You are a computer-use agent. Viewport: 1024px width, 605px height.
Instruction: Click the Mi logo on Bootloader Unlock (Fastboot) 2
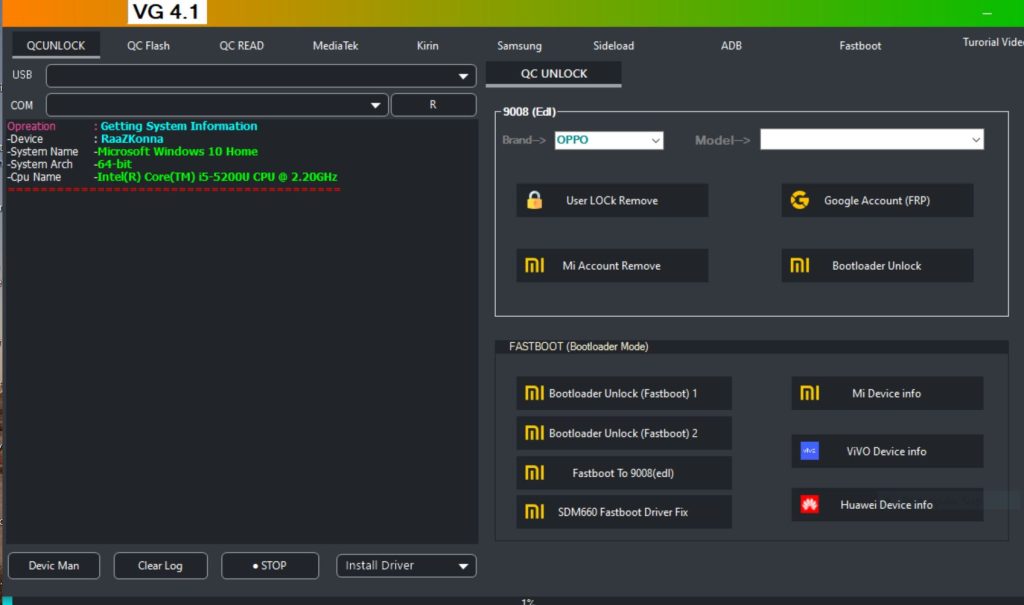coord(534,433)
